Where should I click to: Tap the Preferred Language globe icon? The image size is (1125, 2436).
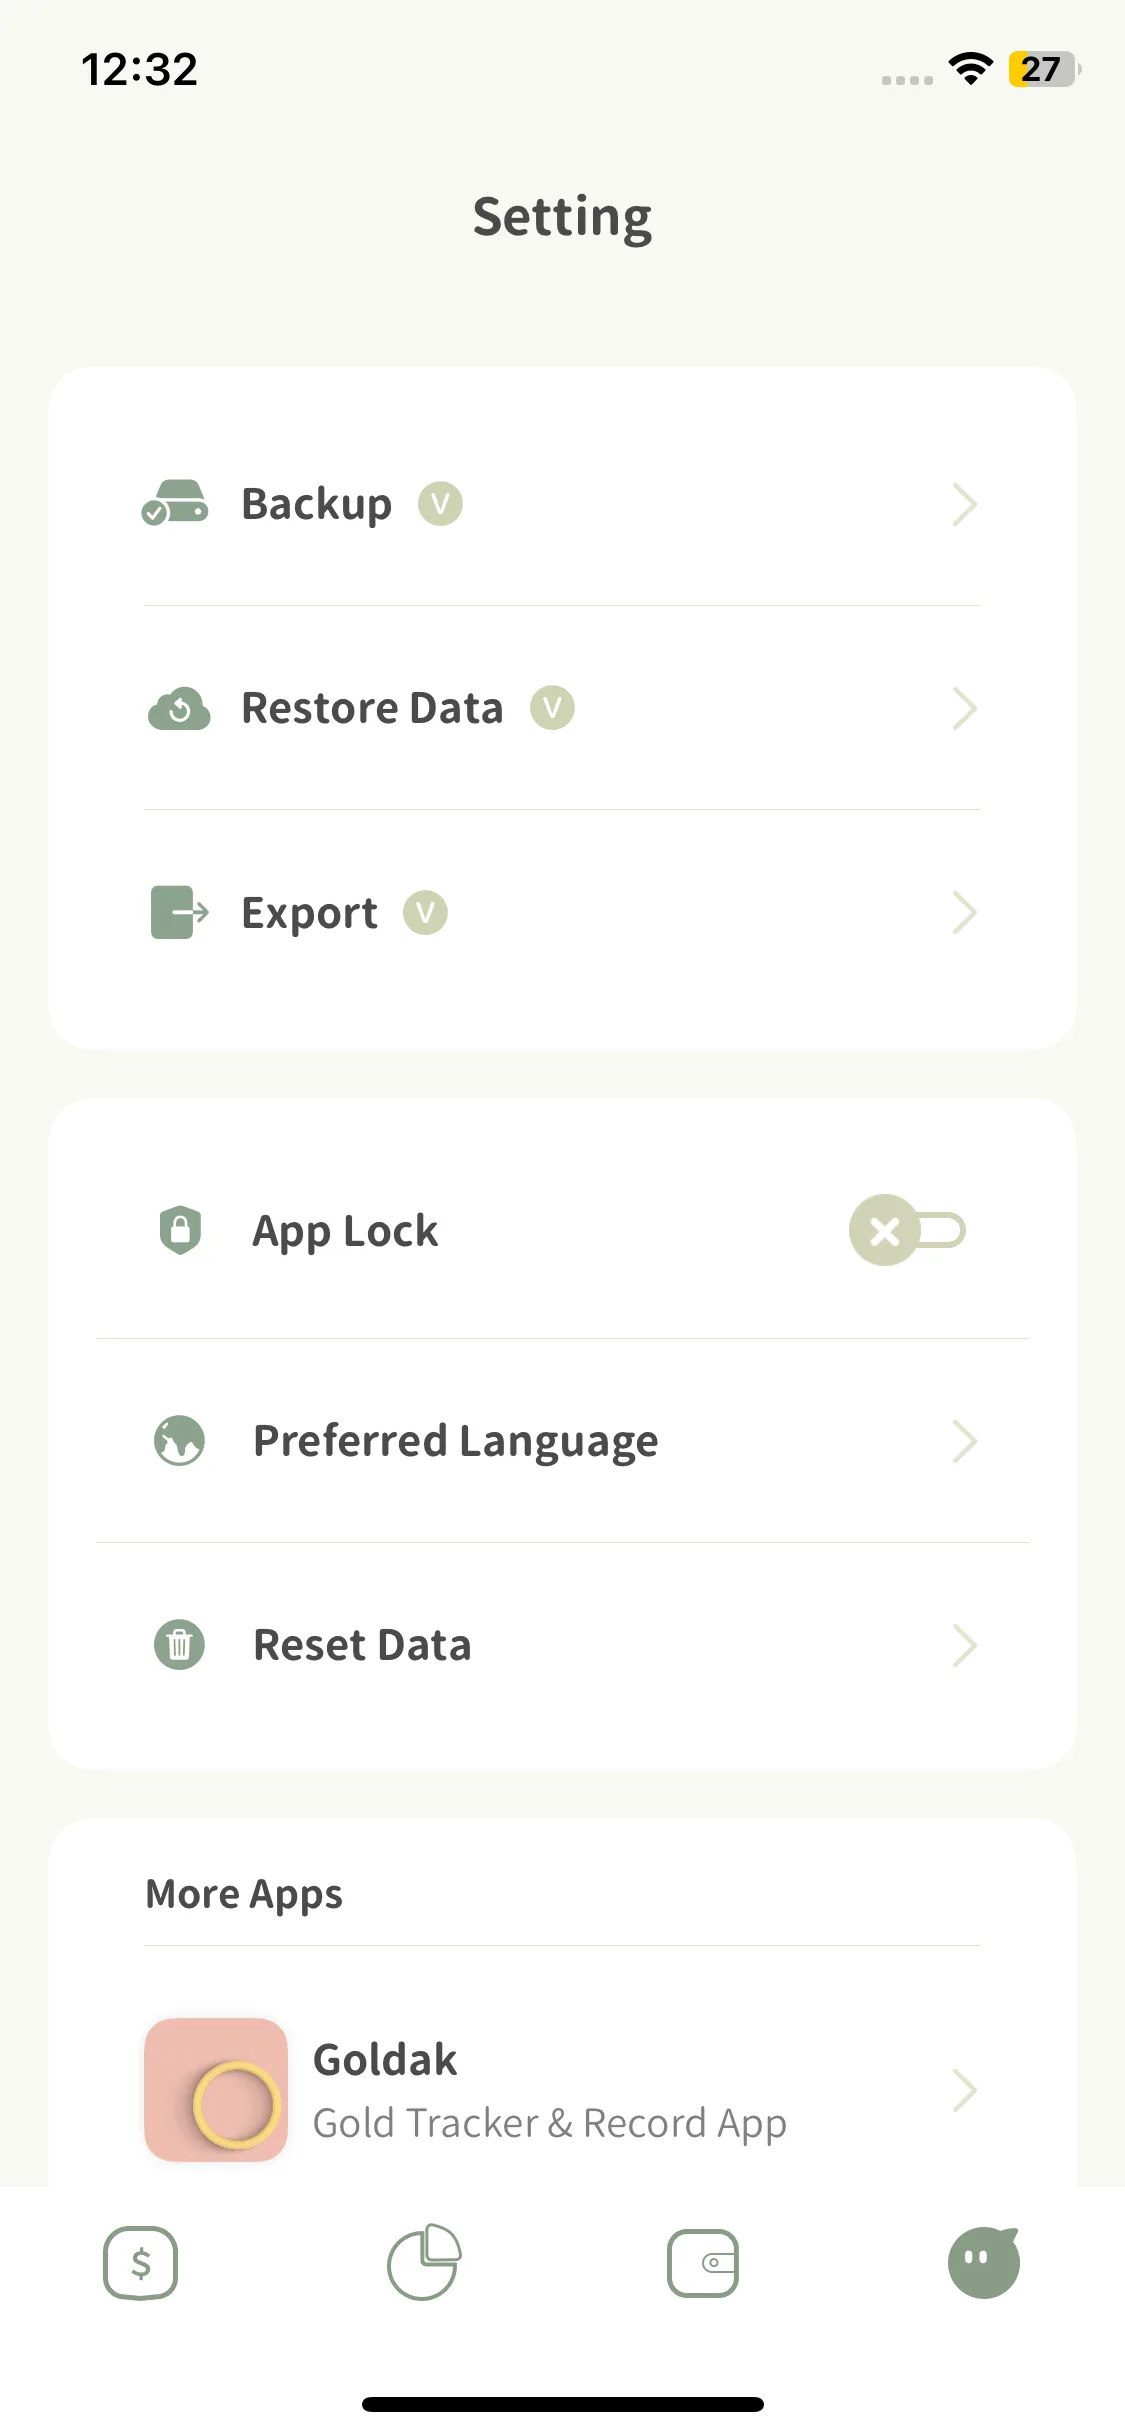coord(179,1441)
